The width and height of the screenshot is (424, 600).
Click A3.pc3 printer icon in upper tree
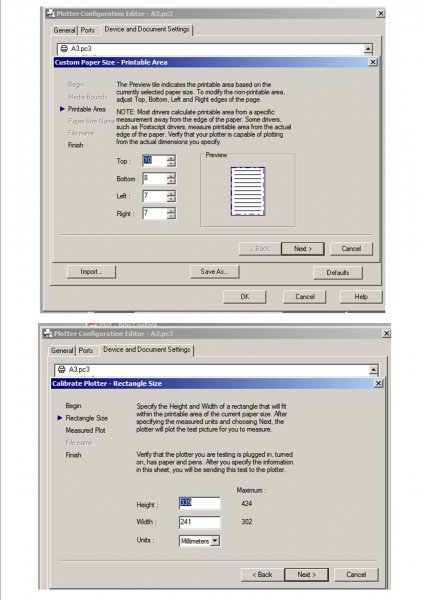[x=64, y=49]
